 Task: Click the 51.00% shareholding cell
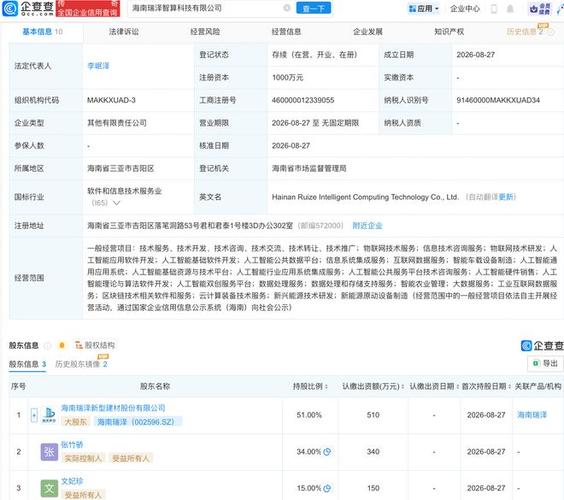coord(309,415)
